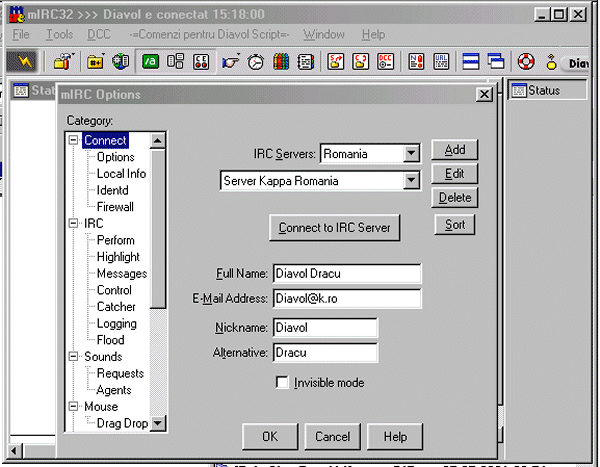Select Highlight in category tree
The height and width of the screenshot is (467, 600).
118,256
